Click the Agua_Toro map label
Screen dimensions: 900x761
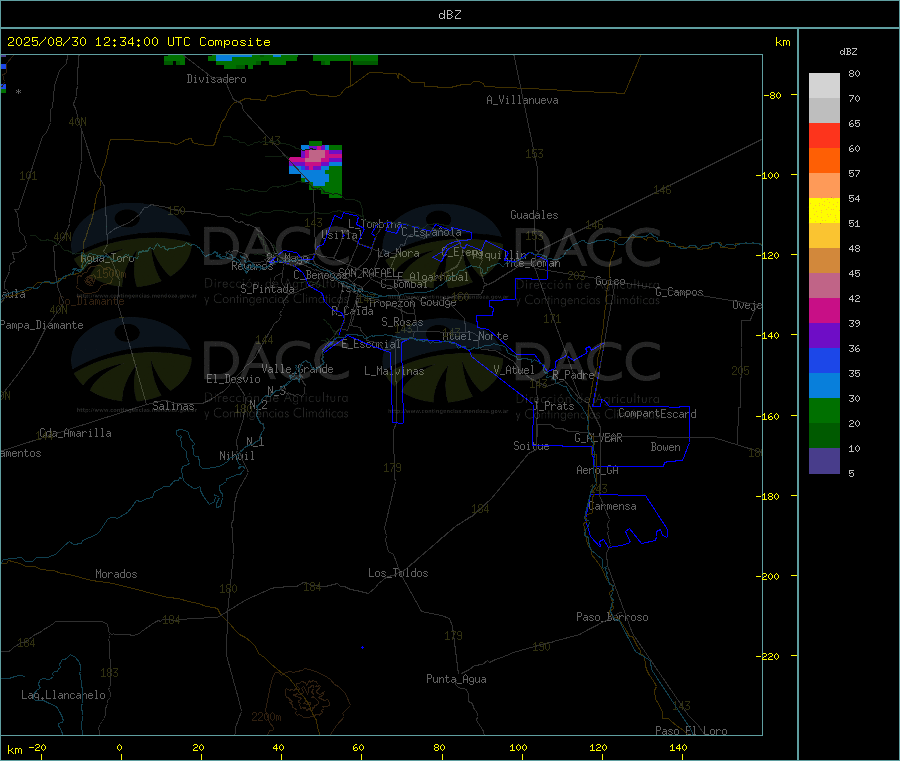[x=107, y=258]
